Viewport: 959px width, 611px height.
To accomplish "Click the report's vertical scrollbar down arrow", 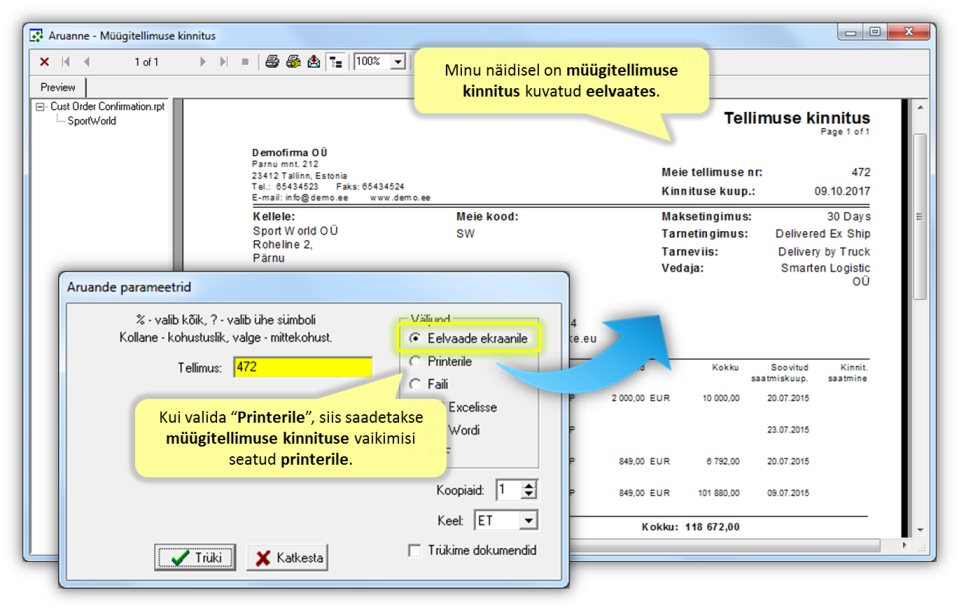I will (x=920, y=530).
